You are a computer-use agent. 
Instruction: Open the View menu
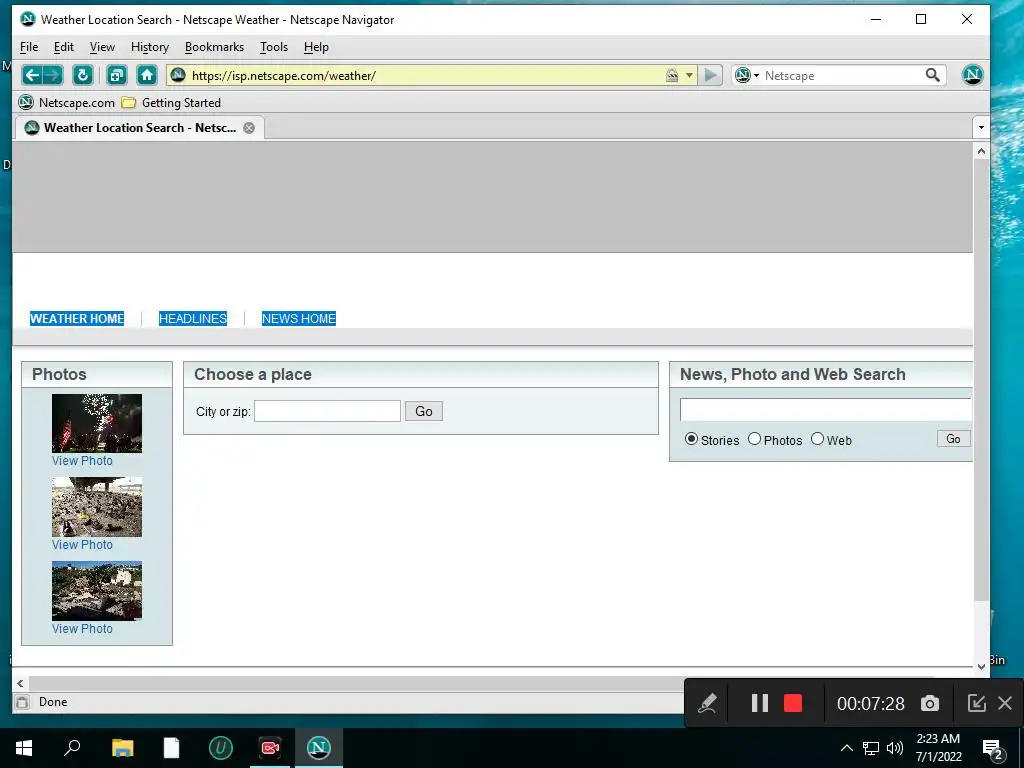click(102, 47)
